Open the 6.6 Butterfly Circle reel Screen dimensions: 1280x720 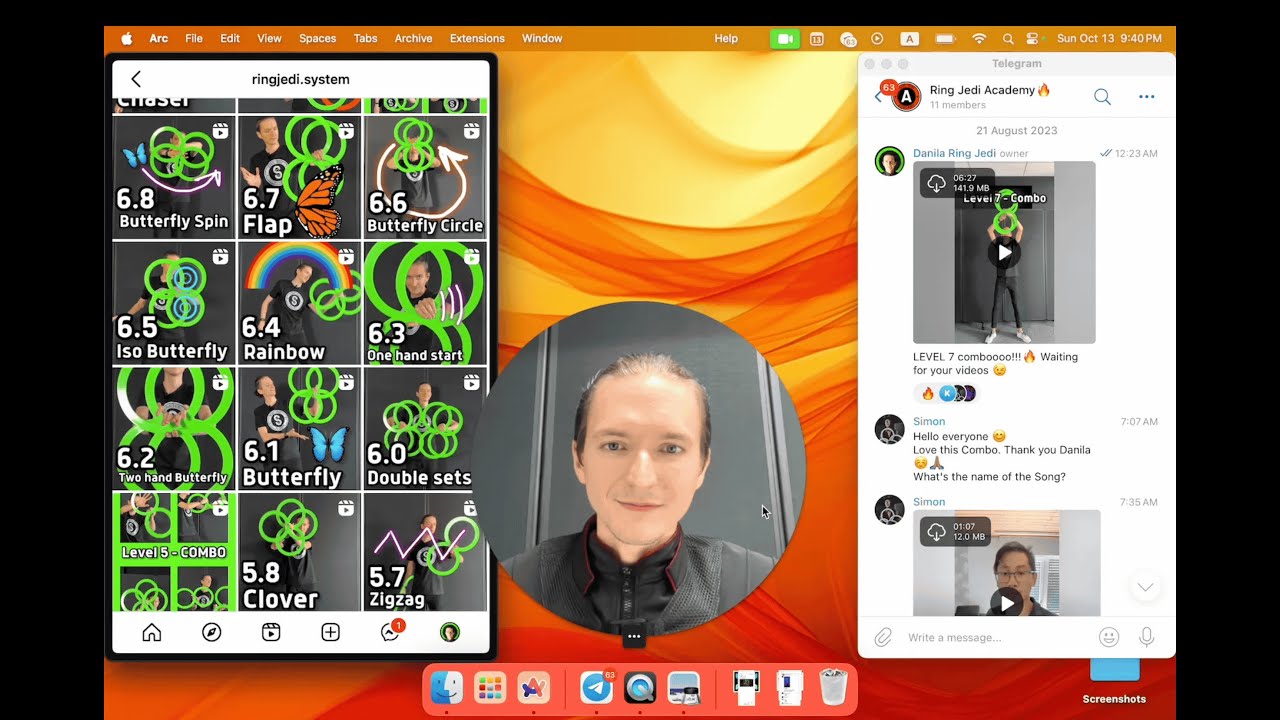(x=425, y=177)
